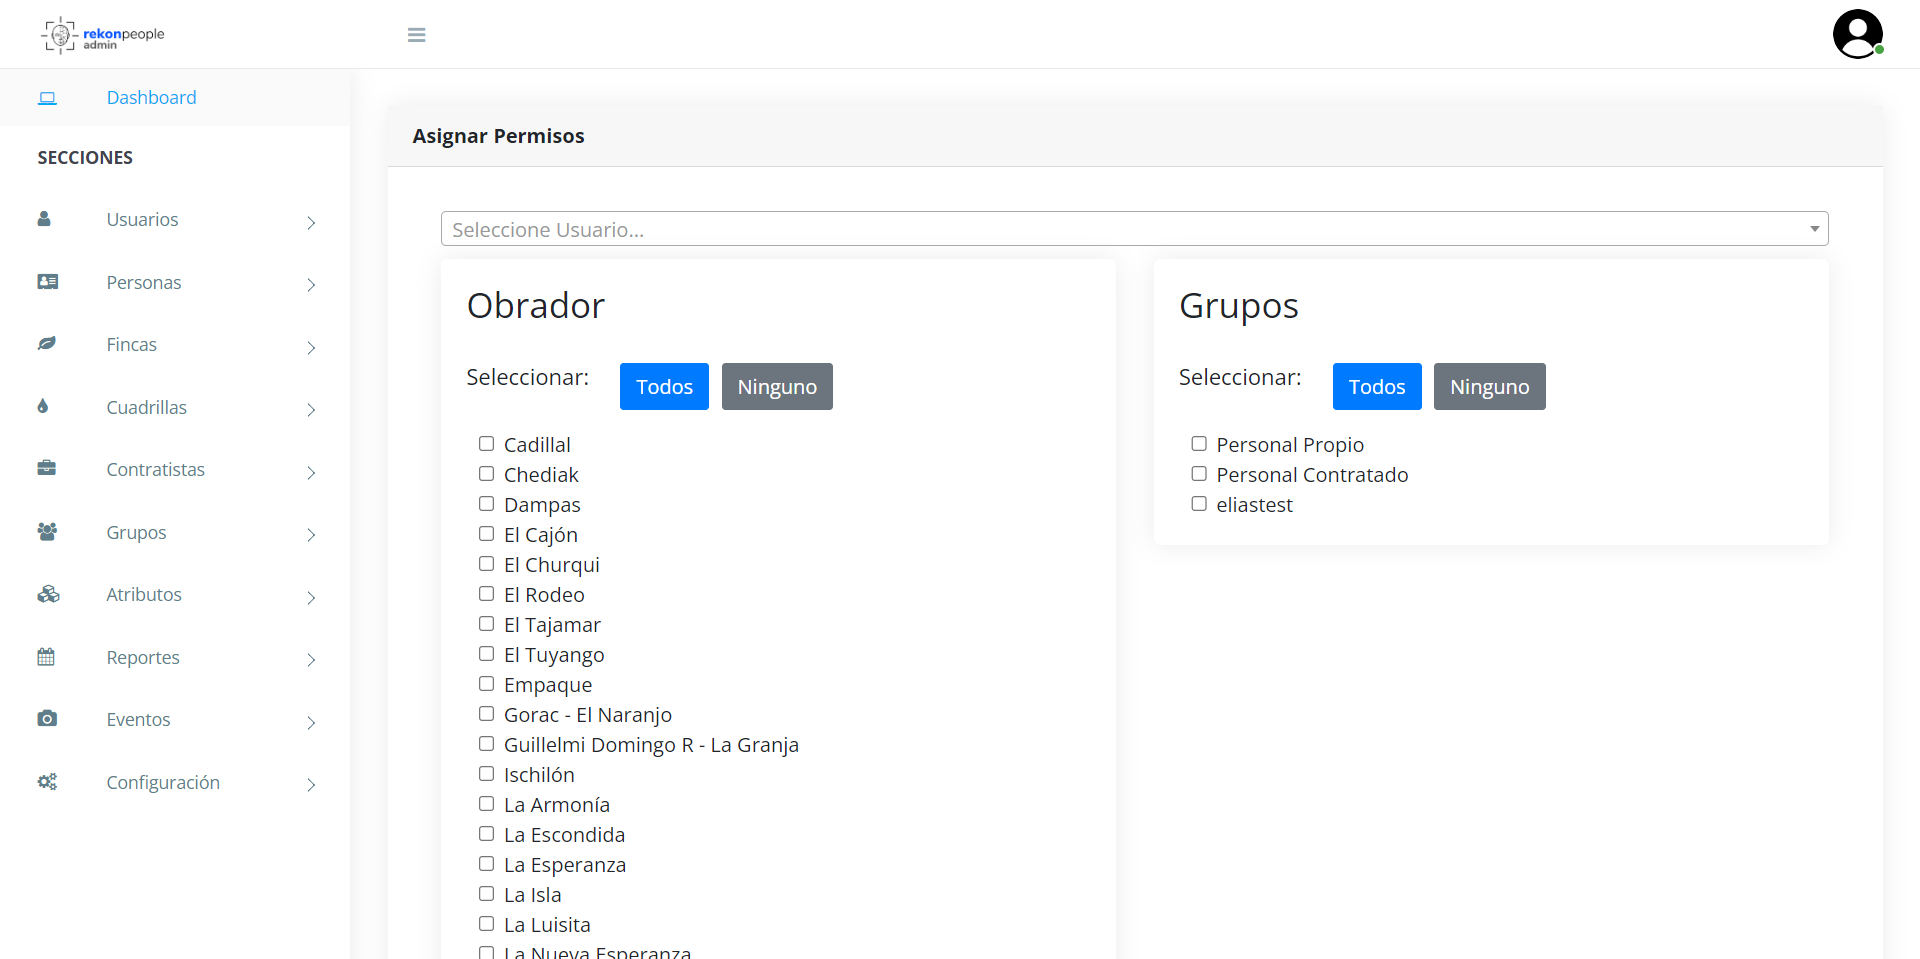Click Ninguno button under Grupos
This screenshot has height=959, width=1920.
coord(1489,386)
